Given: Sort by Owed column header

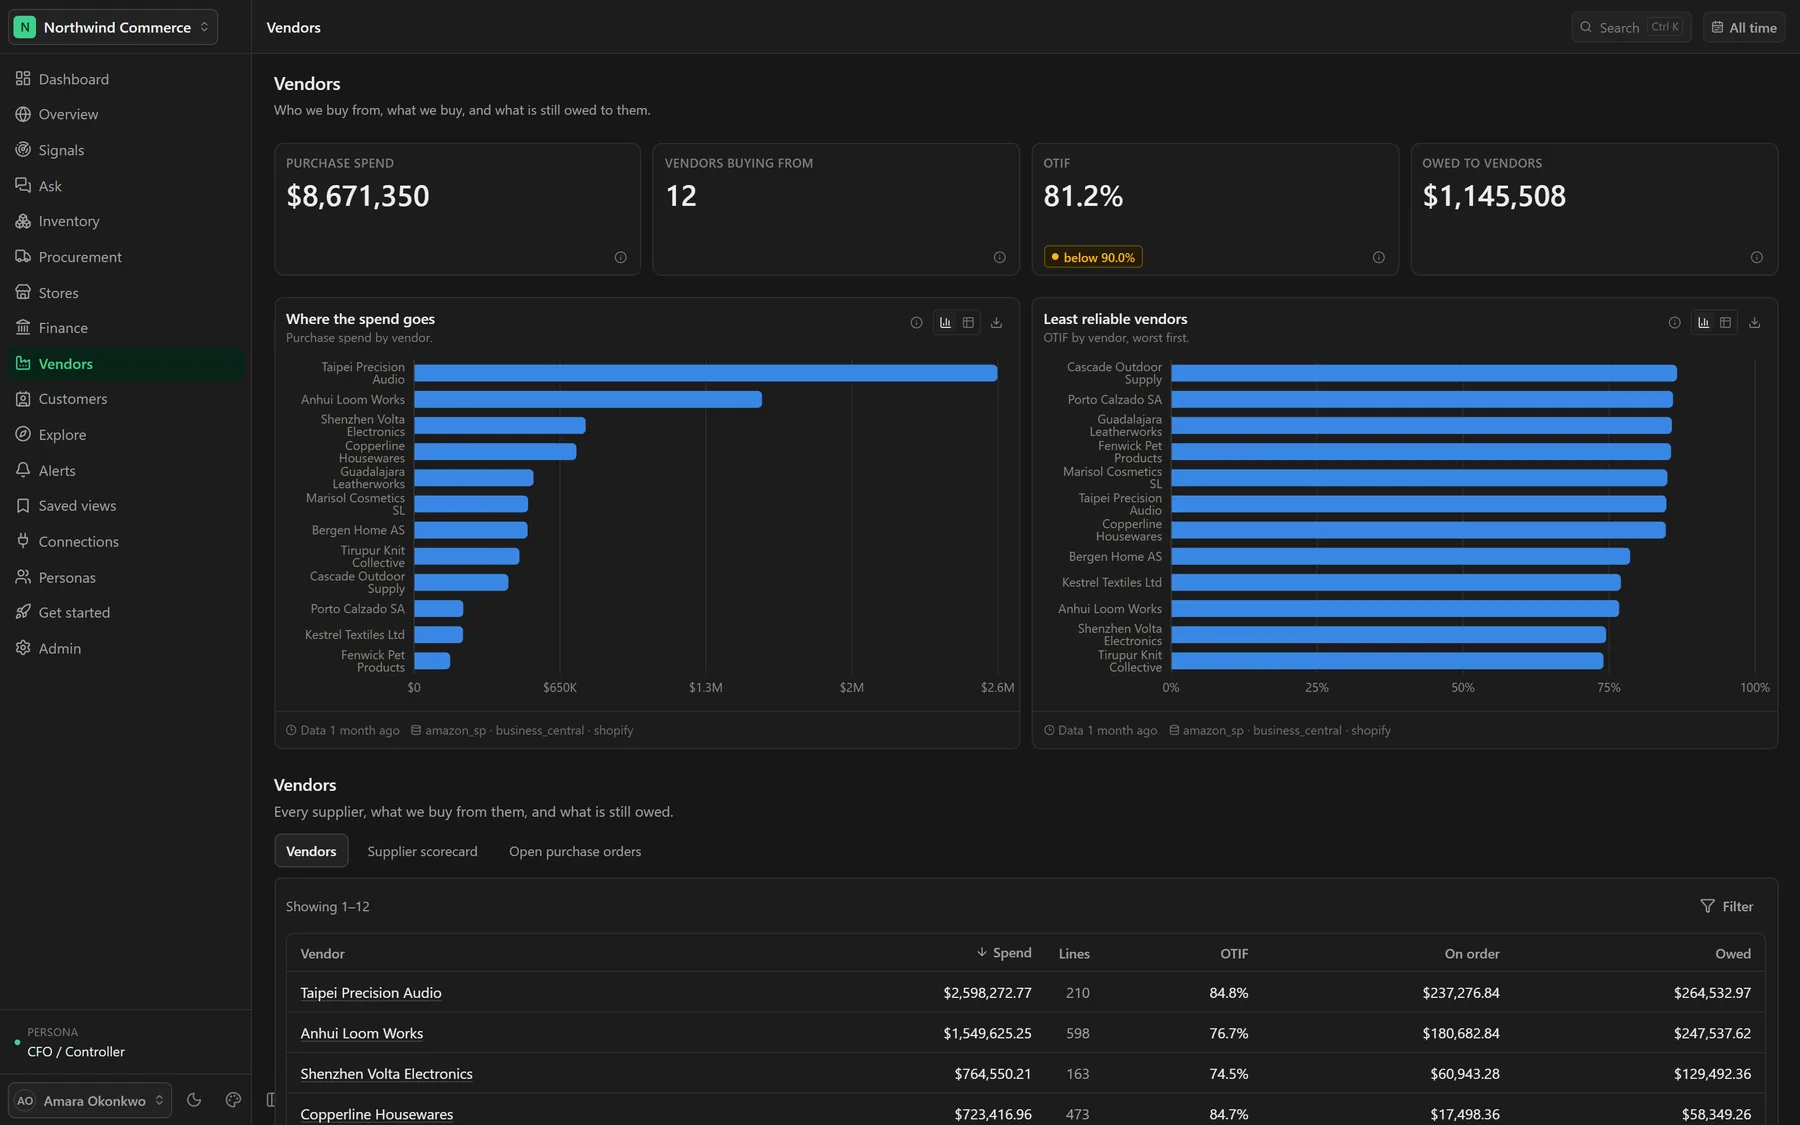Looking at the screenshot, I should point(1733,953).
